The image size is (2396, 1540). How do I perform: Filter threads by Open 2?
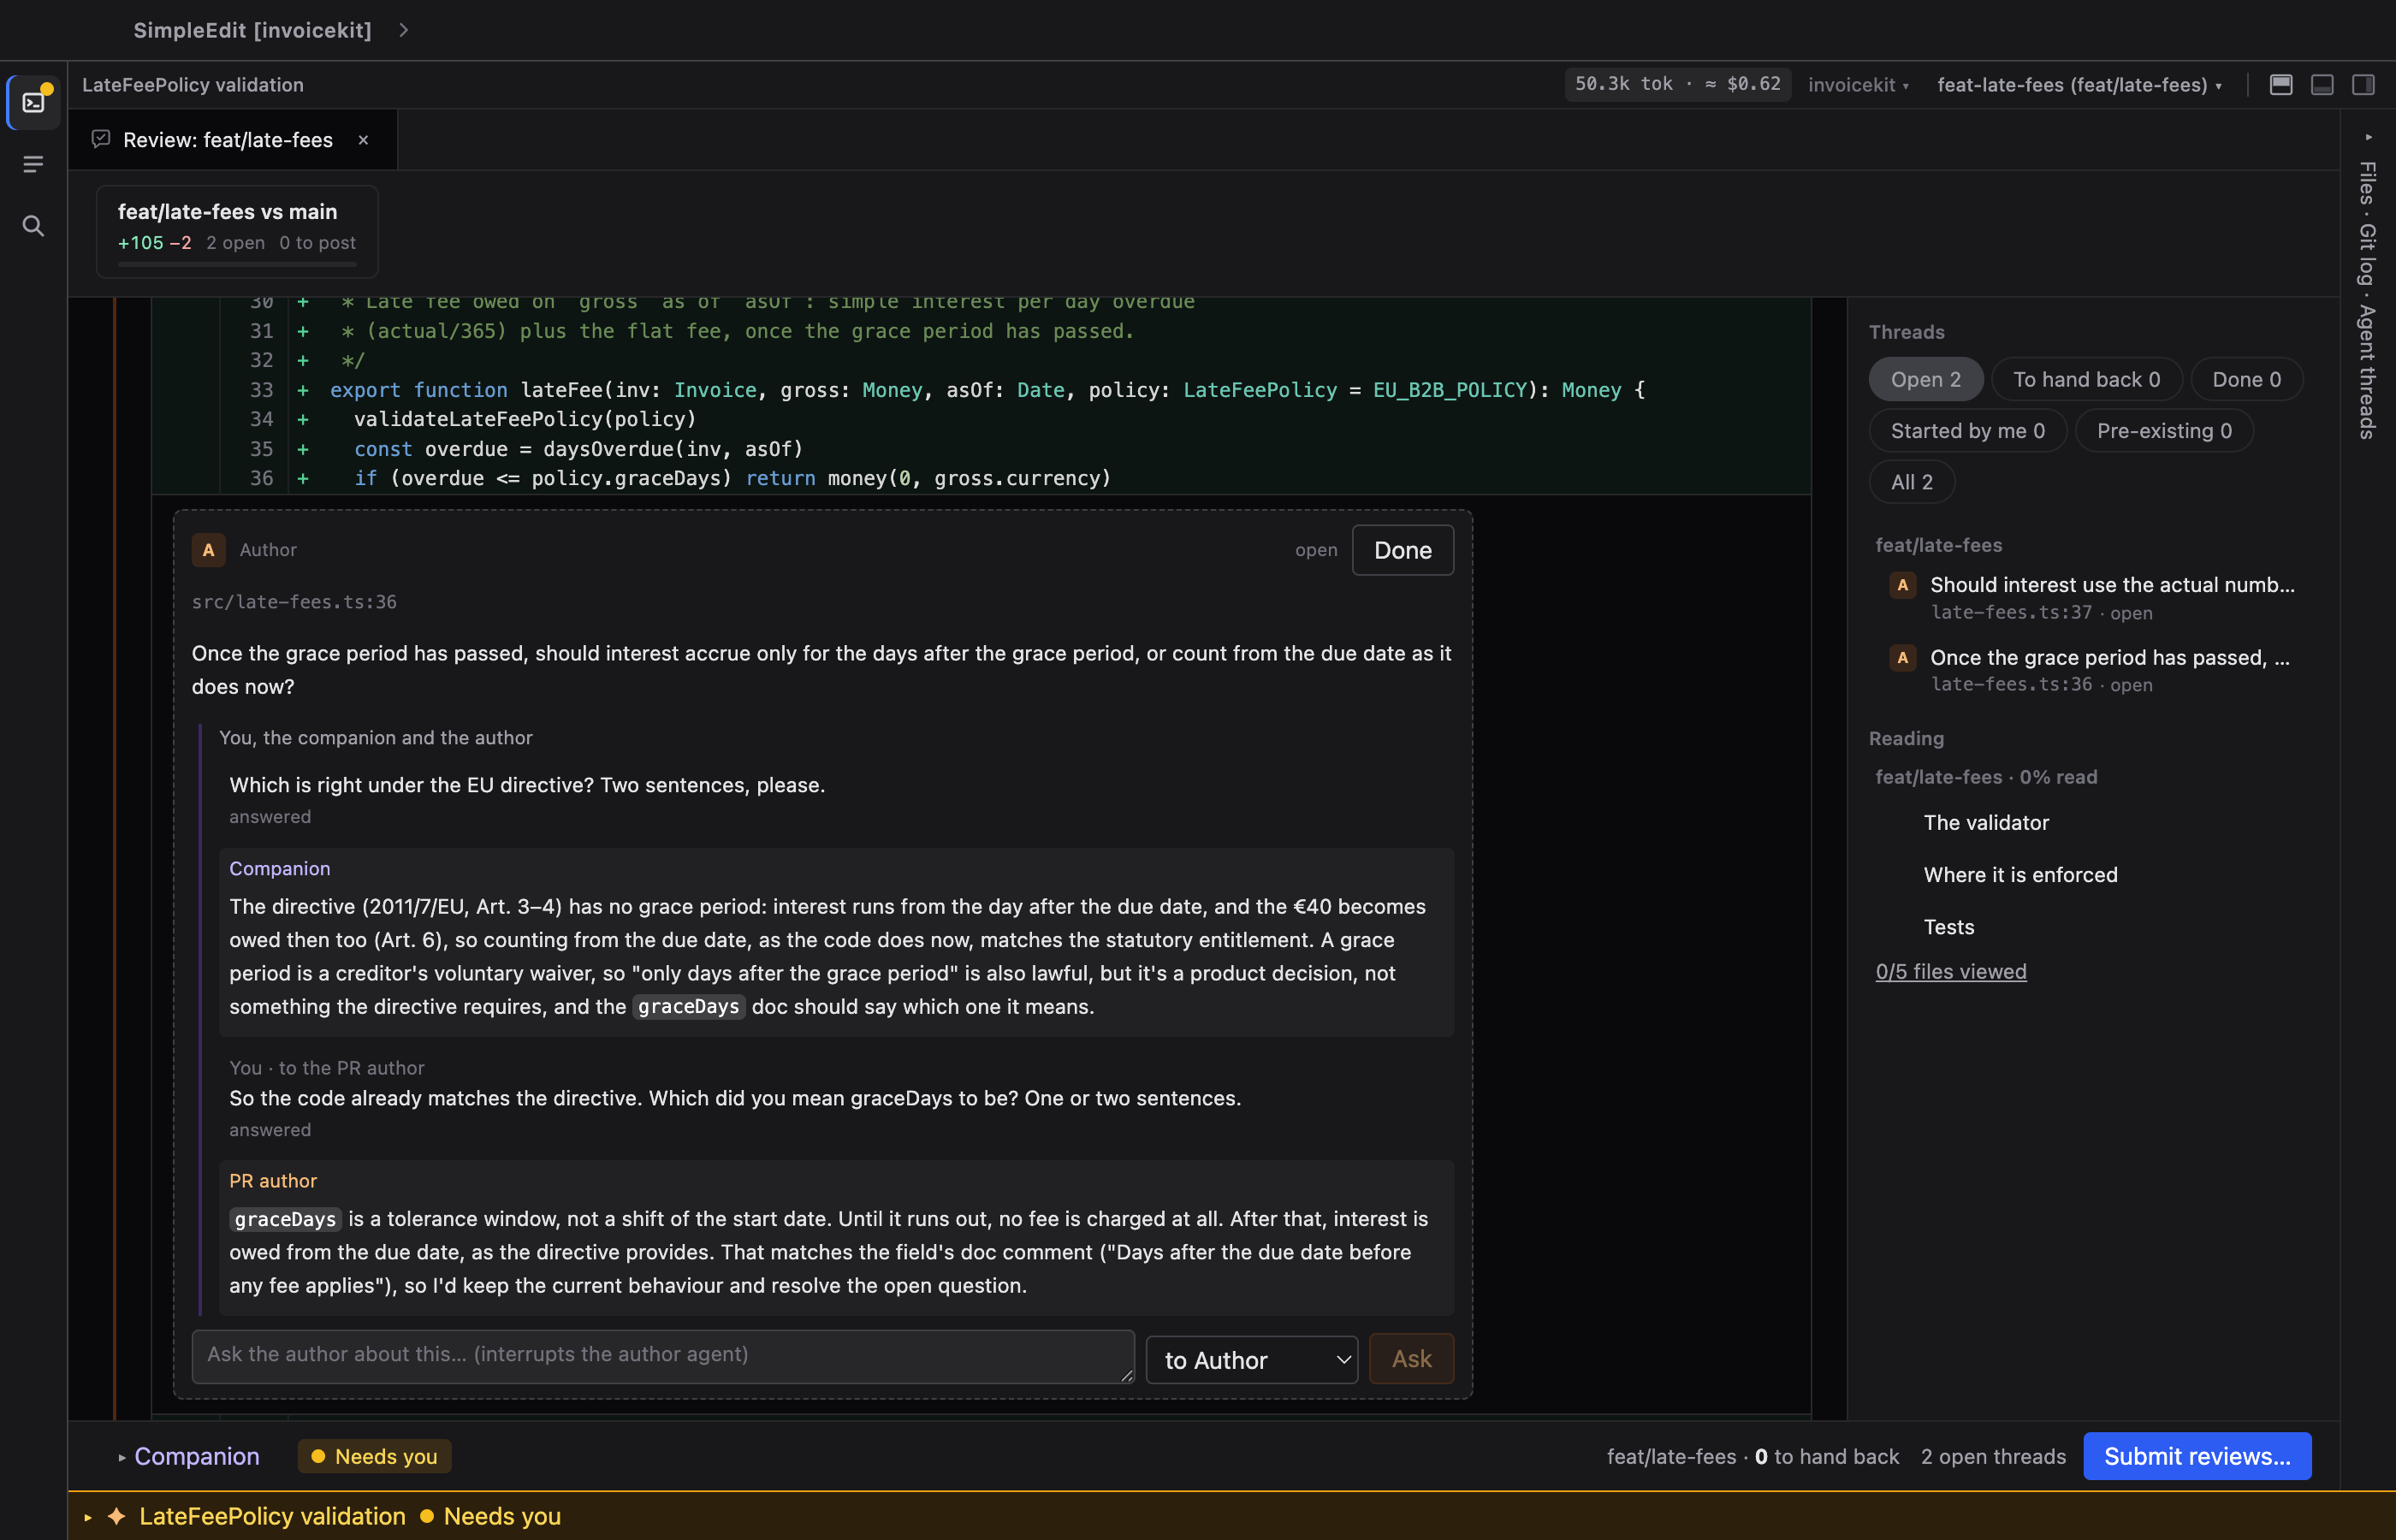1925,380
